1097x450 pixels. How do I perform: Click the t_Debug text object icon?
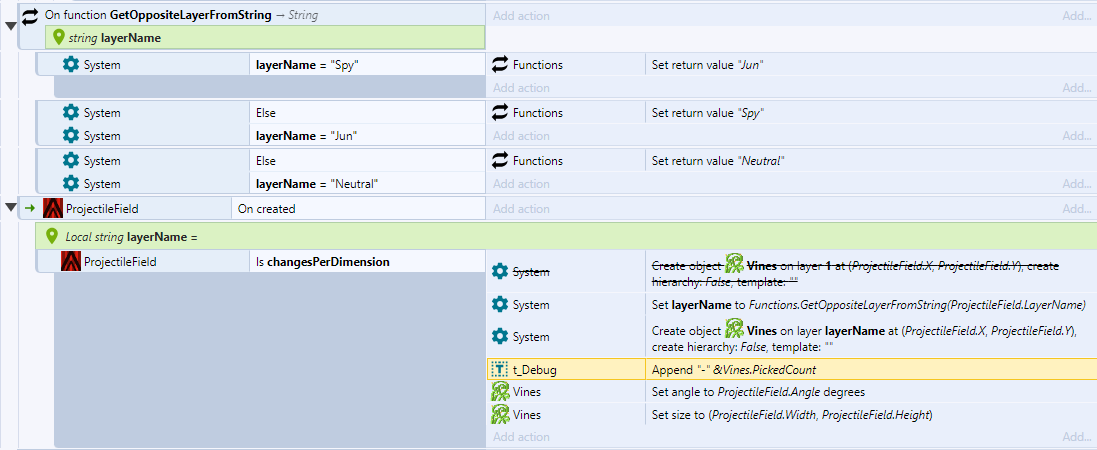[x=500, y=369]
